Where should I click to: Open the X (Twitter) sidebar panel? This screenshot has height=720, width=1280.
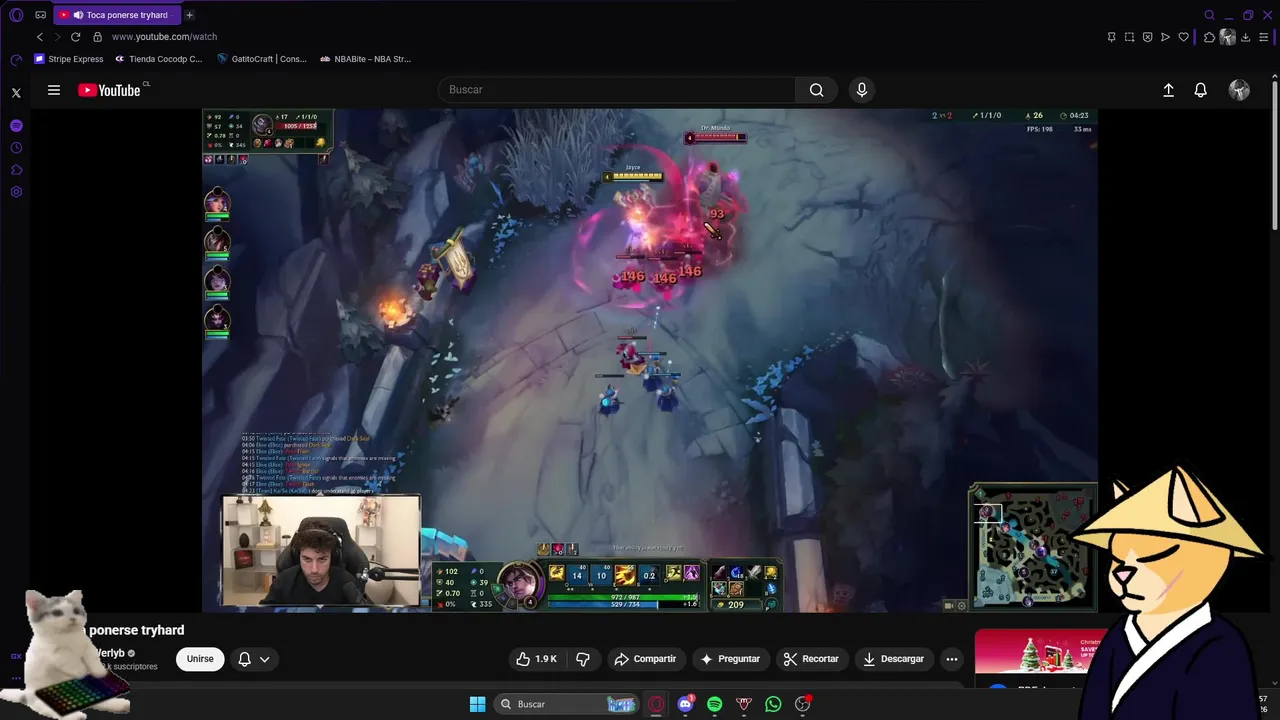point(16,93)
